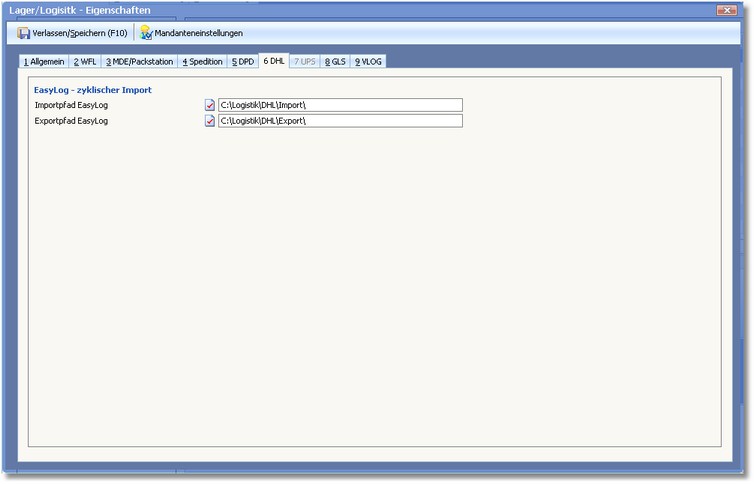
Task: Select the active 6 DHL tab
Action: coord(274,60)
